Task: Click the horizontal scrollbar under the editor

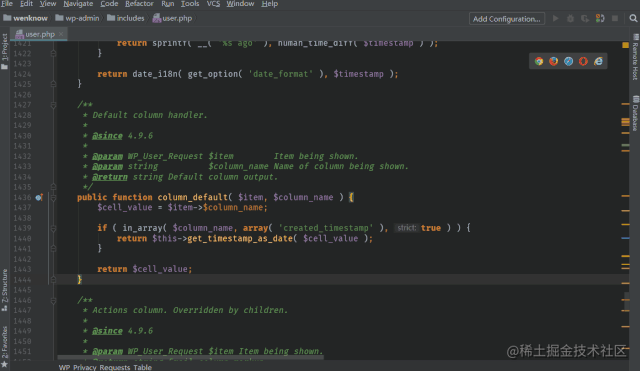Action: (191, 358)
